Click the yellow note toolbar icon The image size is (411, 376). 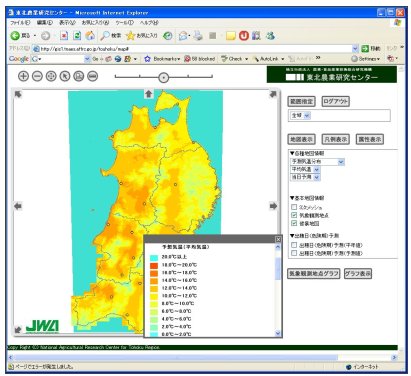pos(231,36)
